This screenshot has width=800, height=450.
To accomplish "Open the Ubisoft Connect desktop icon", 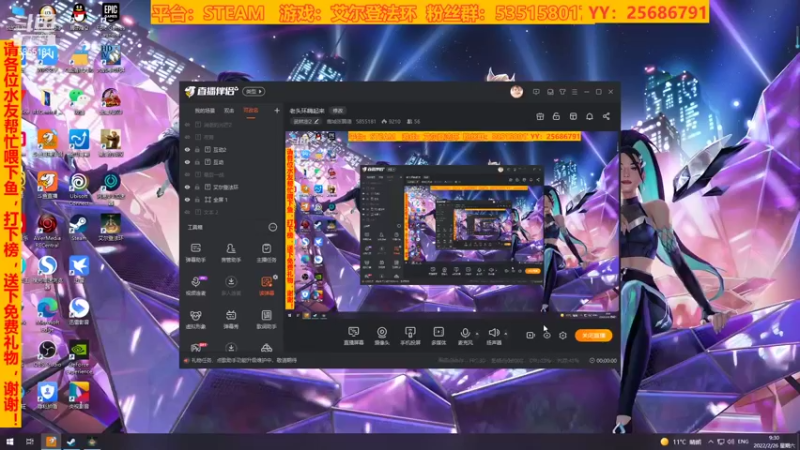I will tap(79, 186).
